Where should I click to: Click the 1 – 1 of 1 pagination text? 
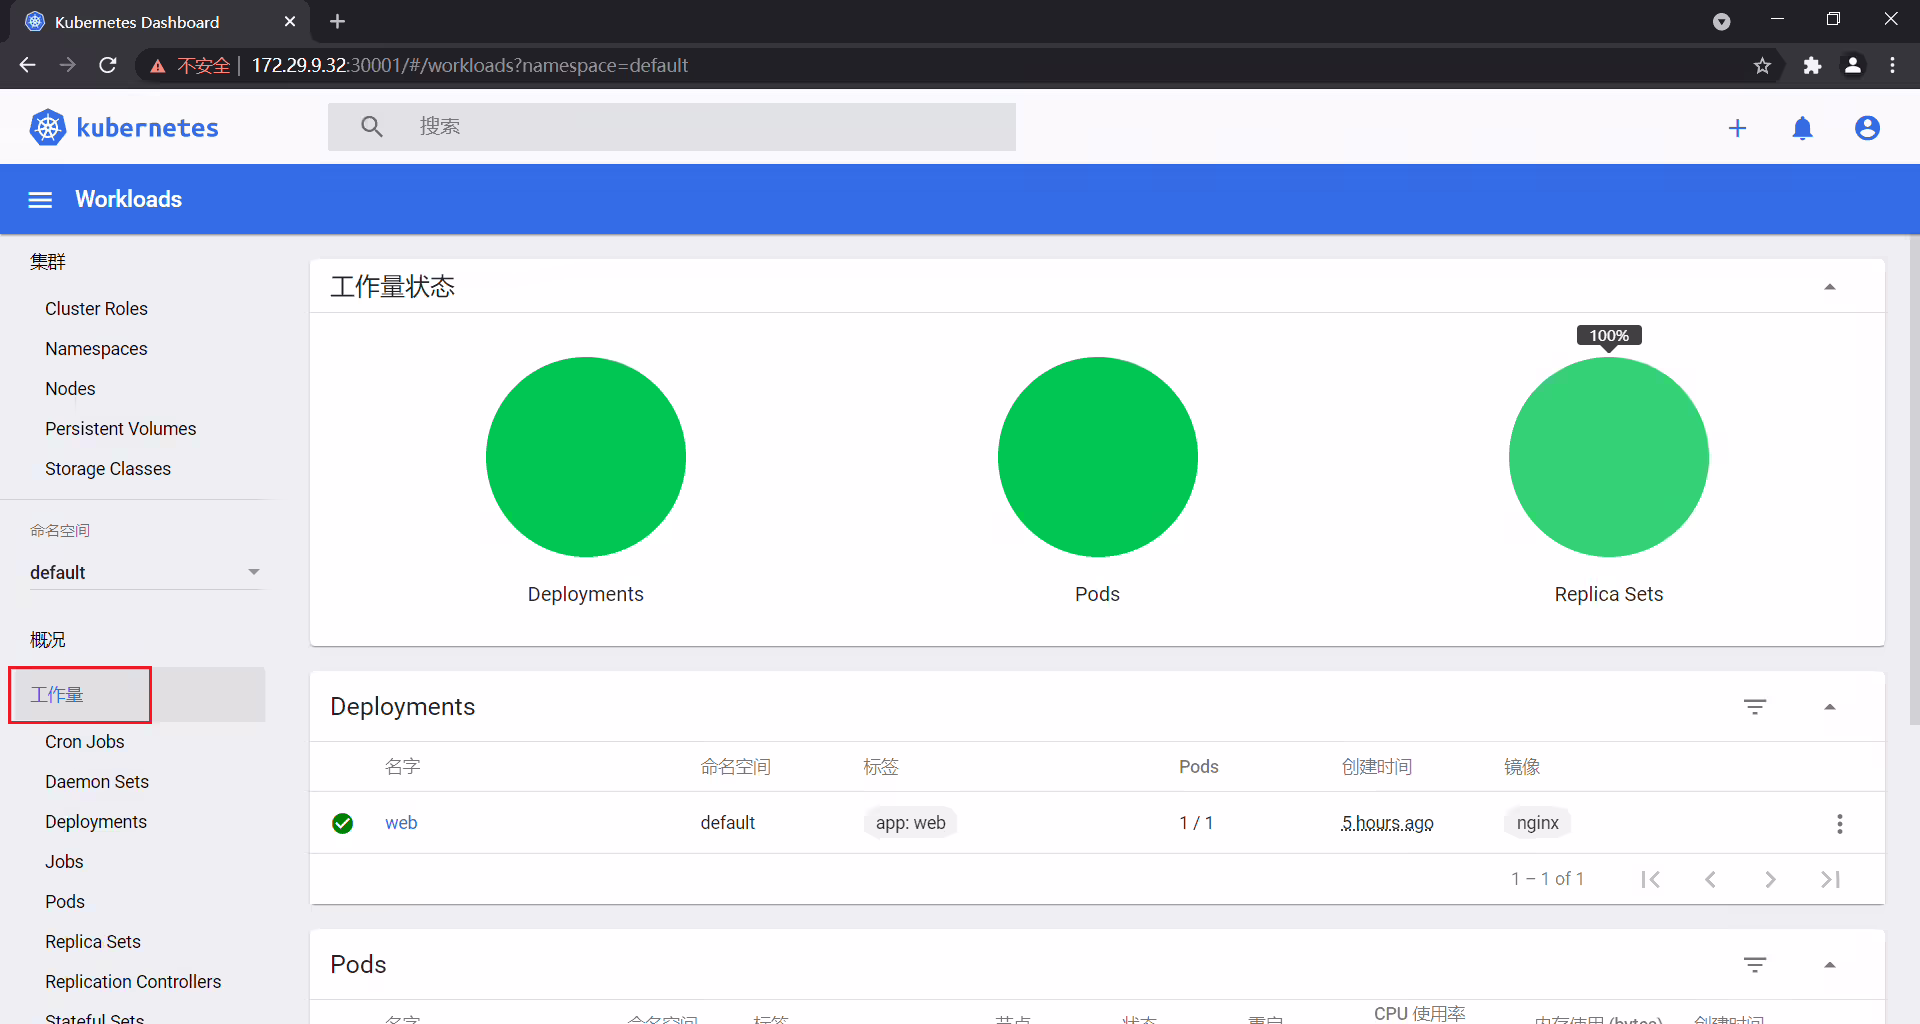1547,879
